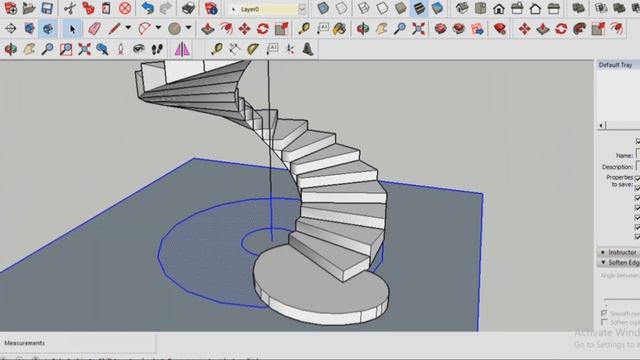
Task: Open a file with the folder icon
Action: [x=29, y=8]
